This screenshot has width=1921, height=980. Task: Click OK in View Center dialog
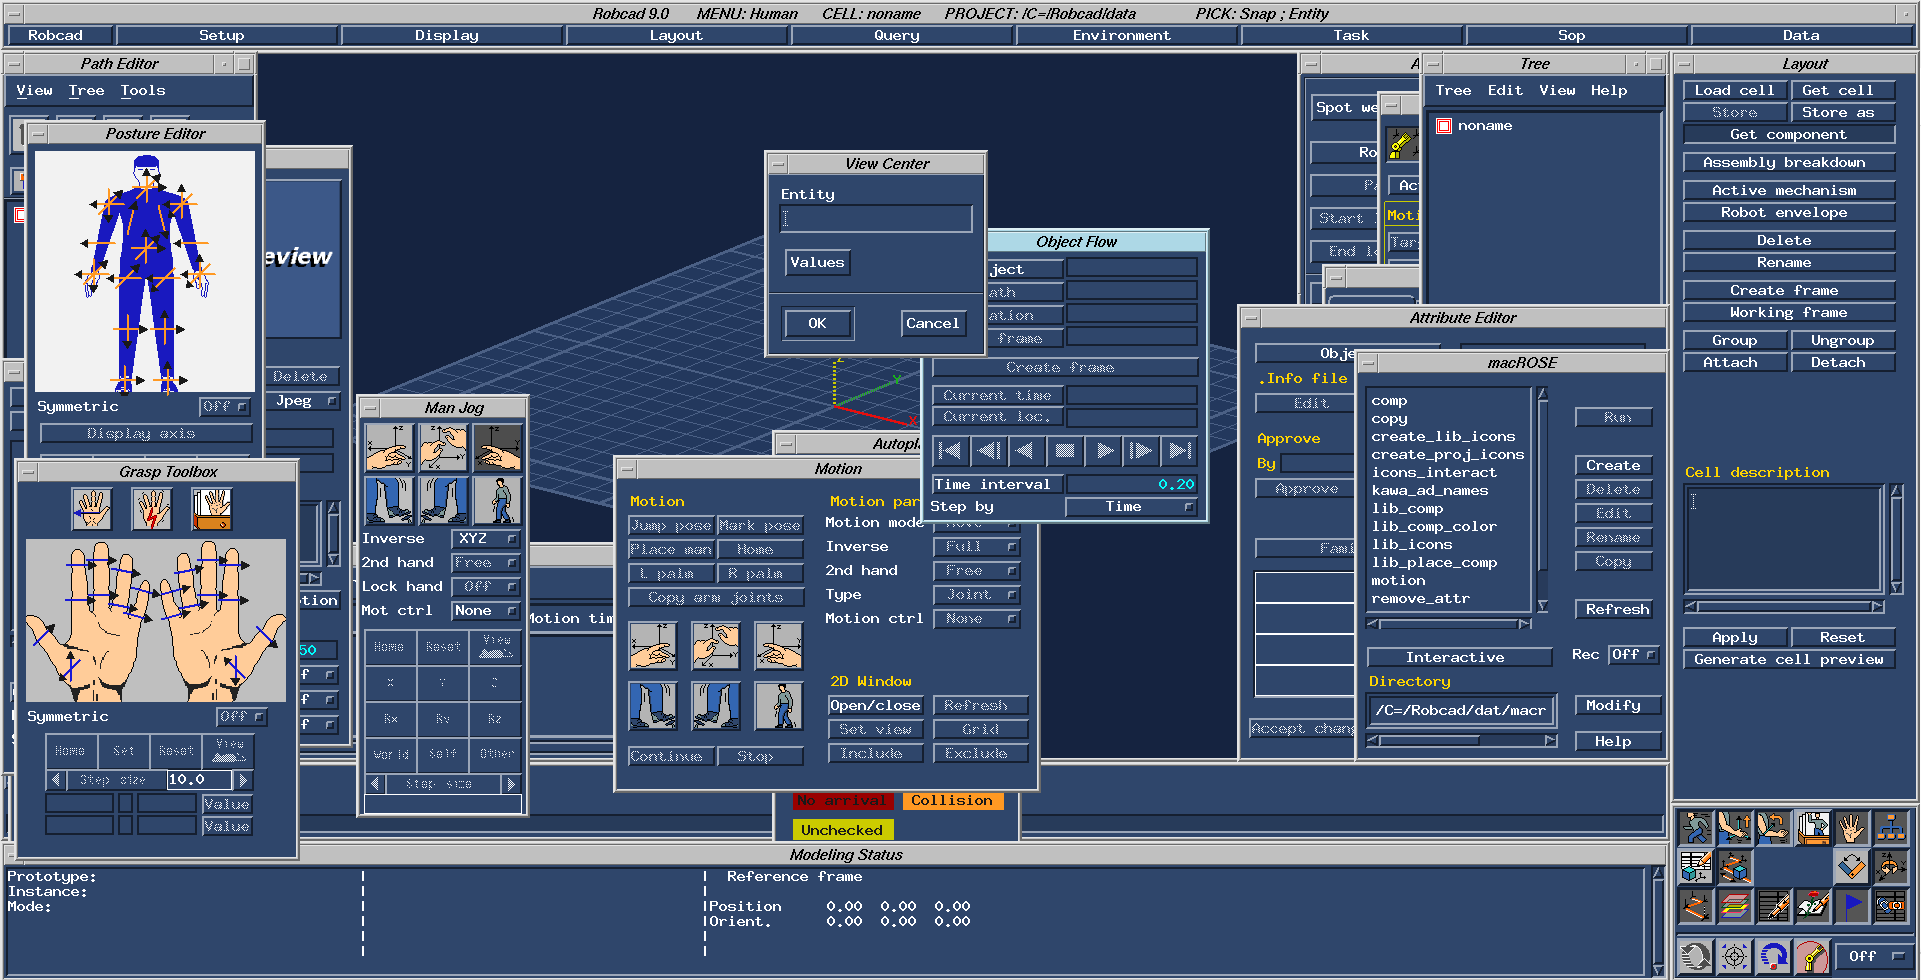tap(818, 323)
